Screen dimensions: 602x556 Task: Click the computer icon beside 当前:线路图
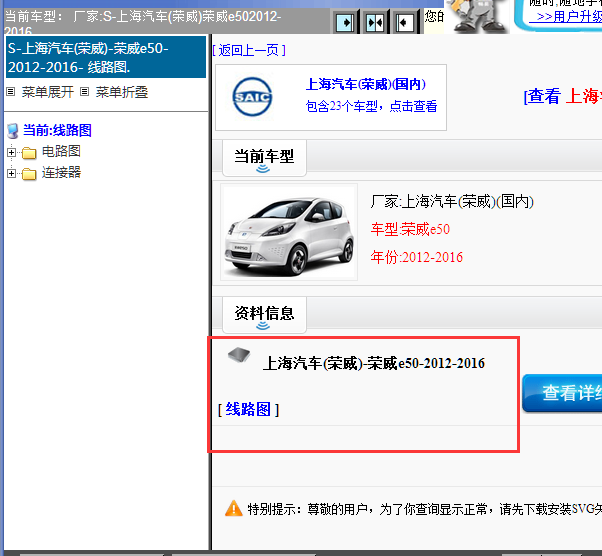point(13,131)
